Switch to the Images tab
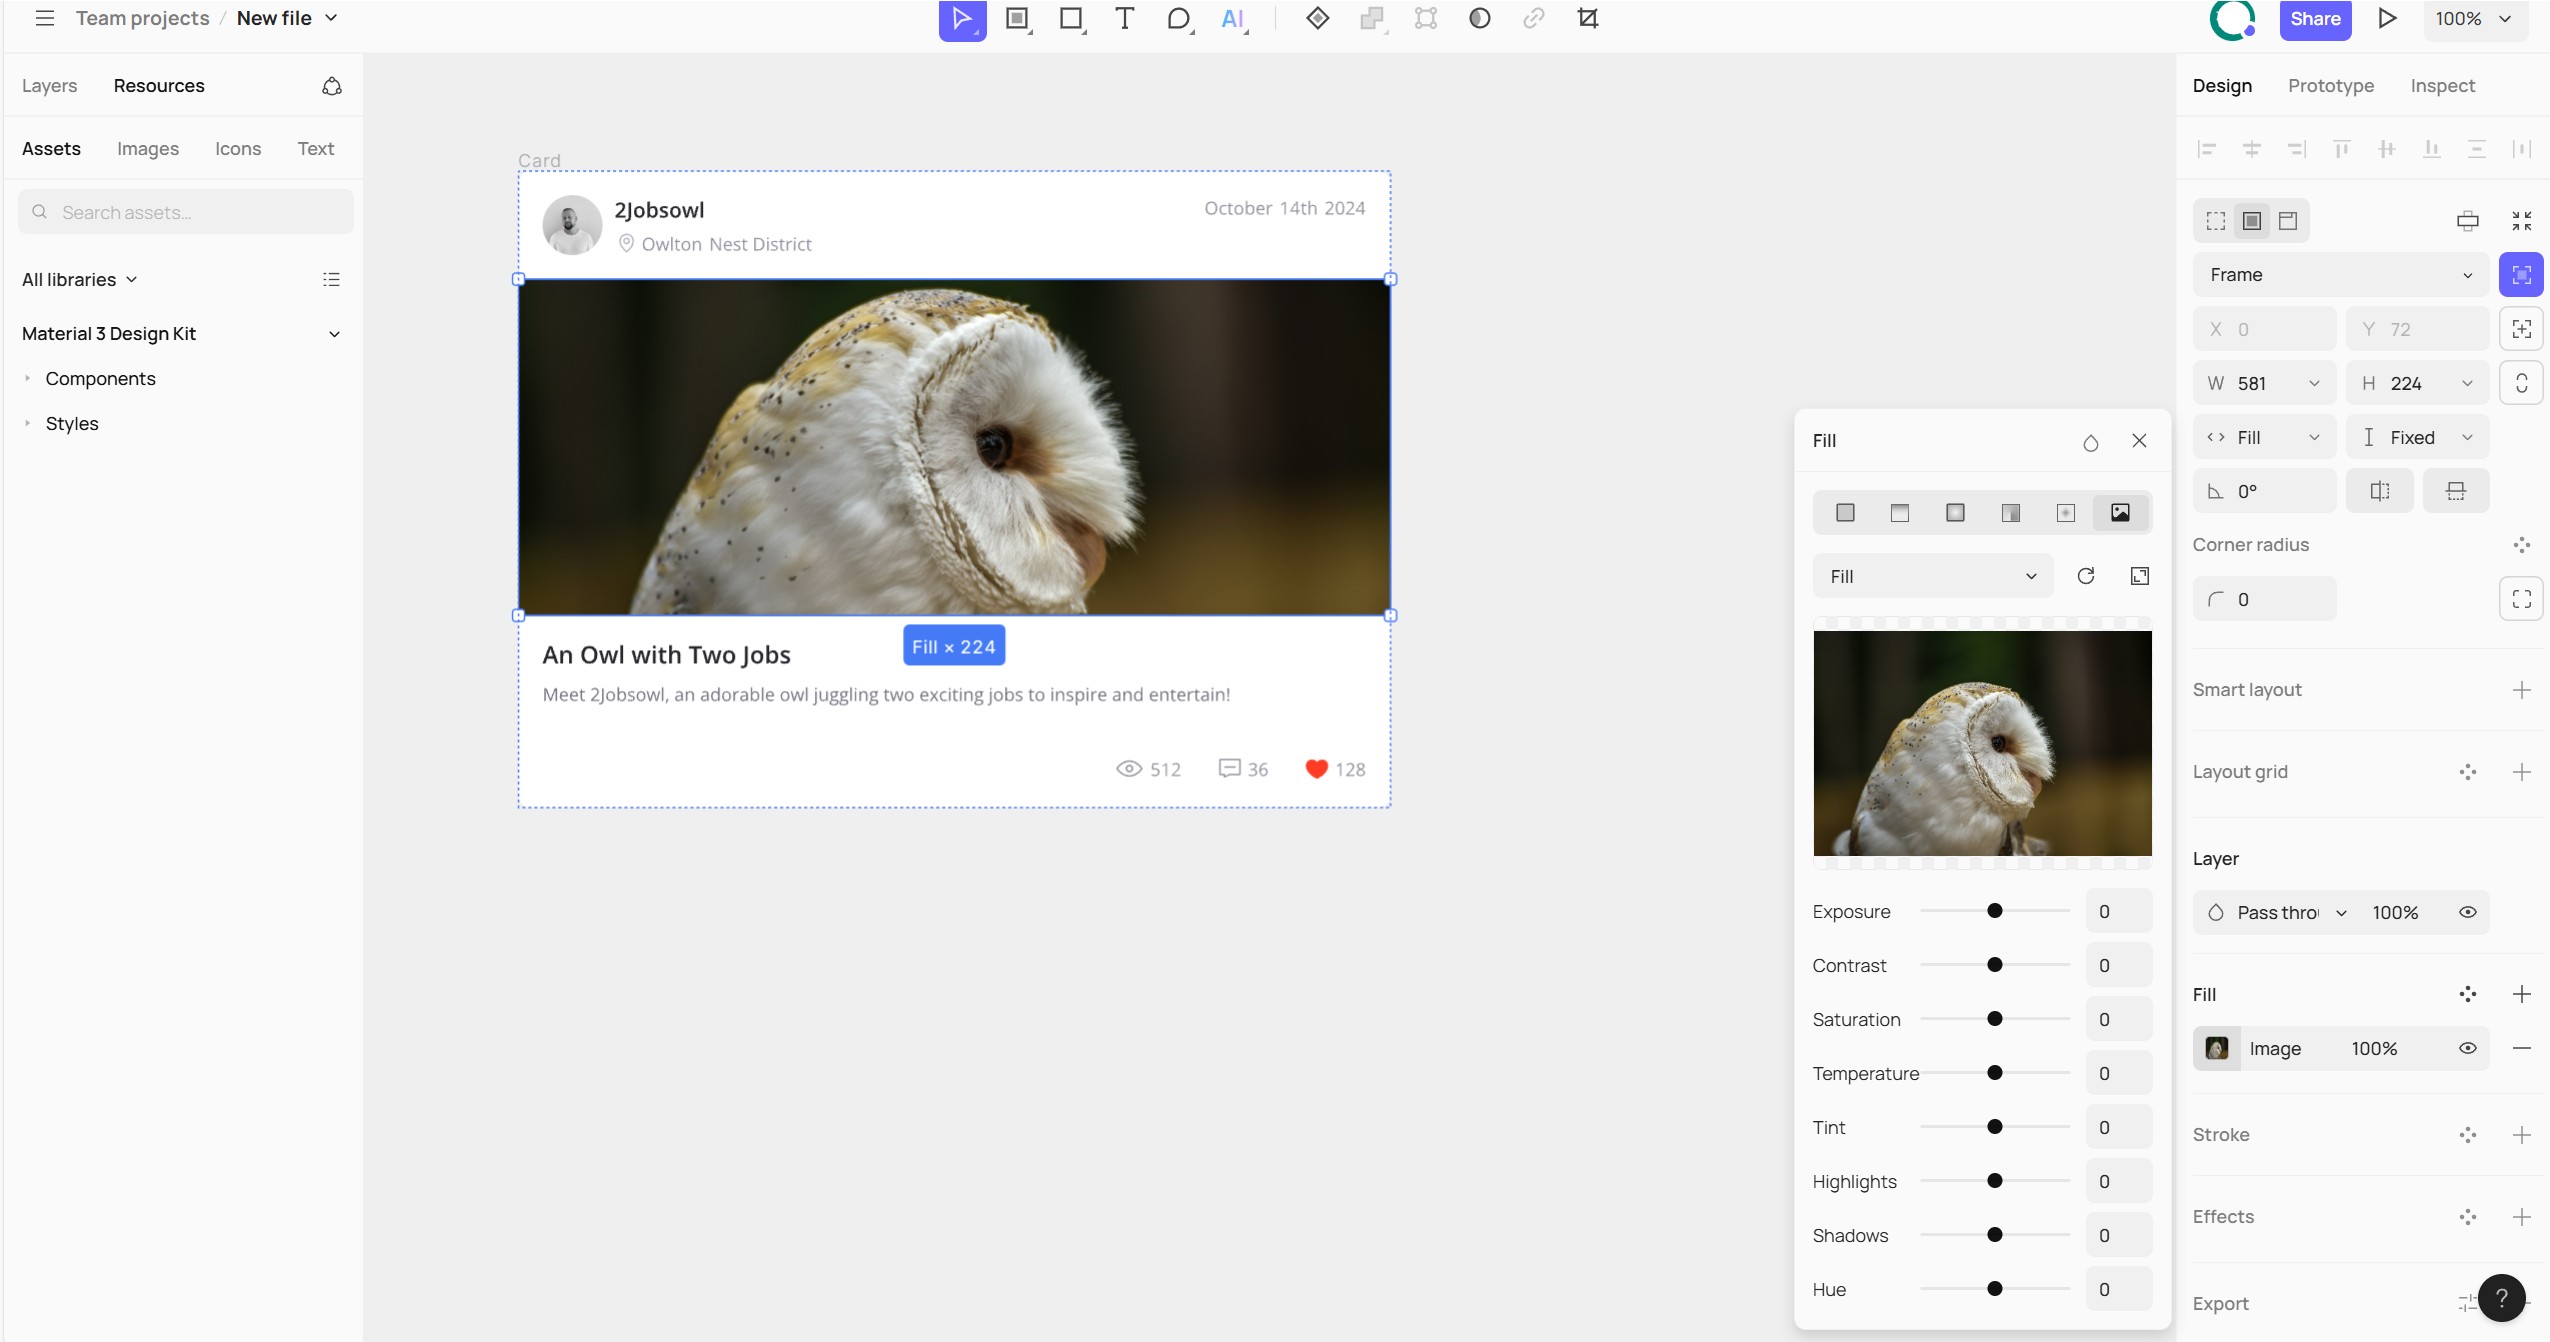This screenshot has width=2550, height=1342. click(x=148, y=148)
